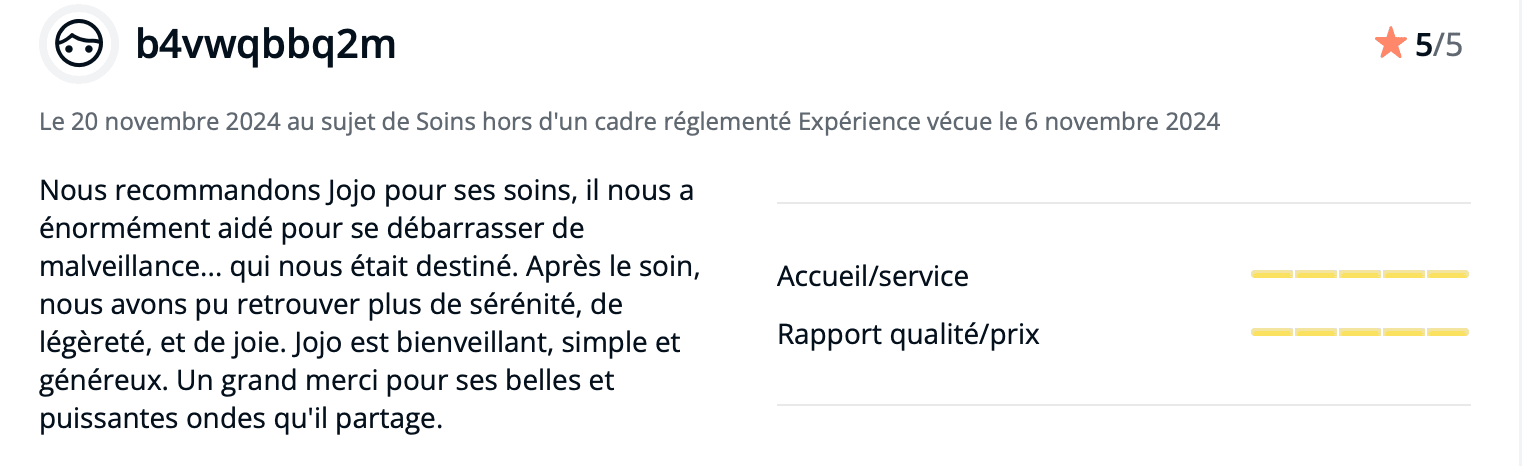This screenshot has height=466, width=1522.
Task: Click Expérience vécue le 6 novembre 2024
Action: (x=1009, y=122)
